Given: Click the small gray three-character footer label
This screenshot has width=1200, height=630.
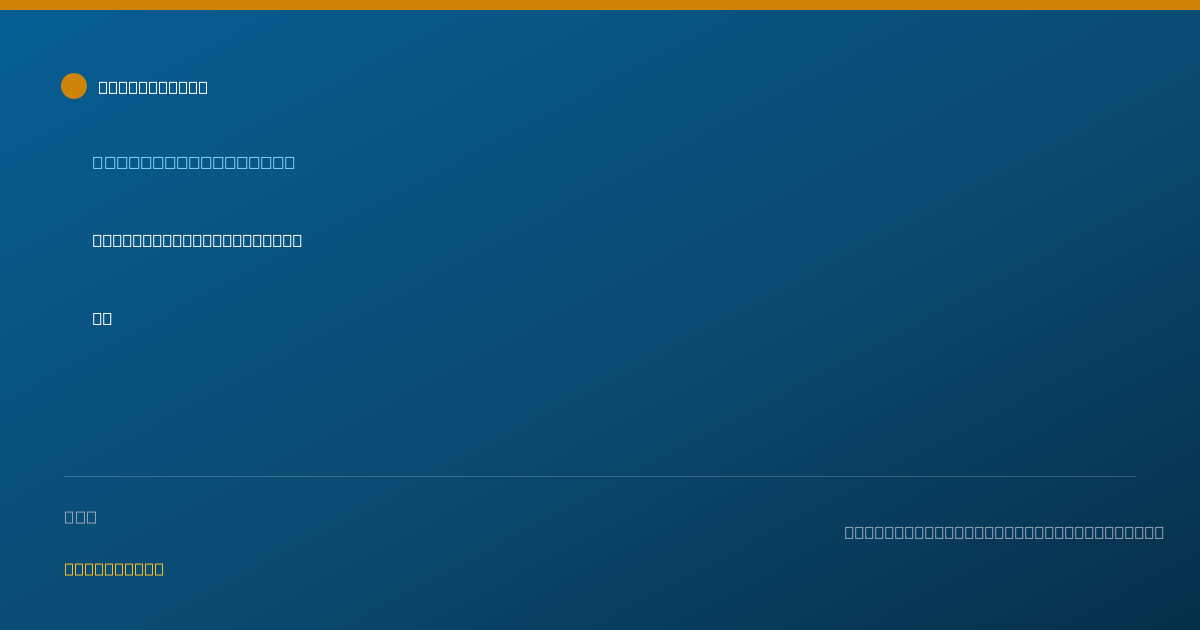Looking at the screenshot, I should pyautogui.click(x=81, y=517).
